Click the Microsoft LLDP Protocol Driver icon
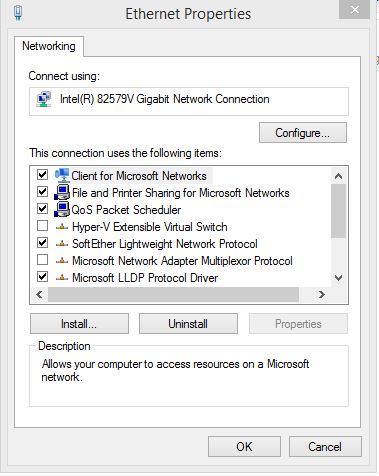This screenshot has width=379, height=476. click(x=62, y=278)
